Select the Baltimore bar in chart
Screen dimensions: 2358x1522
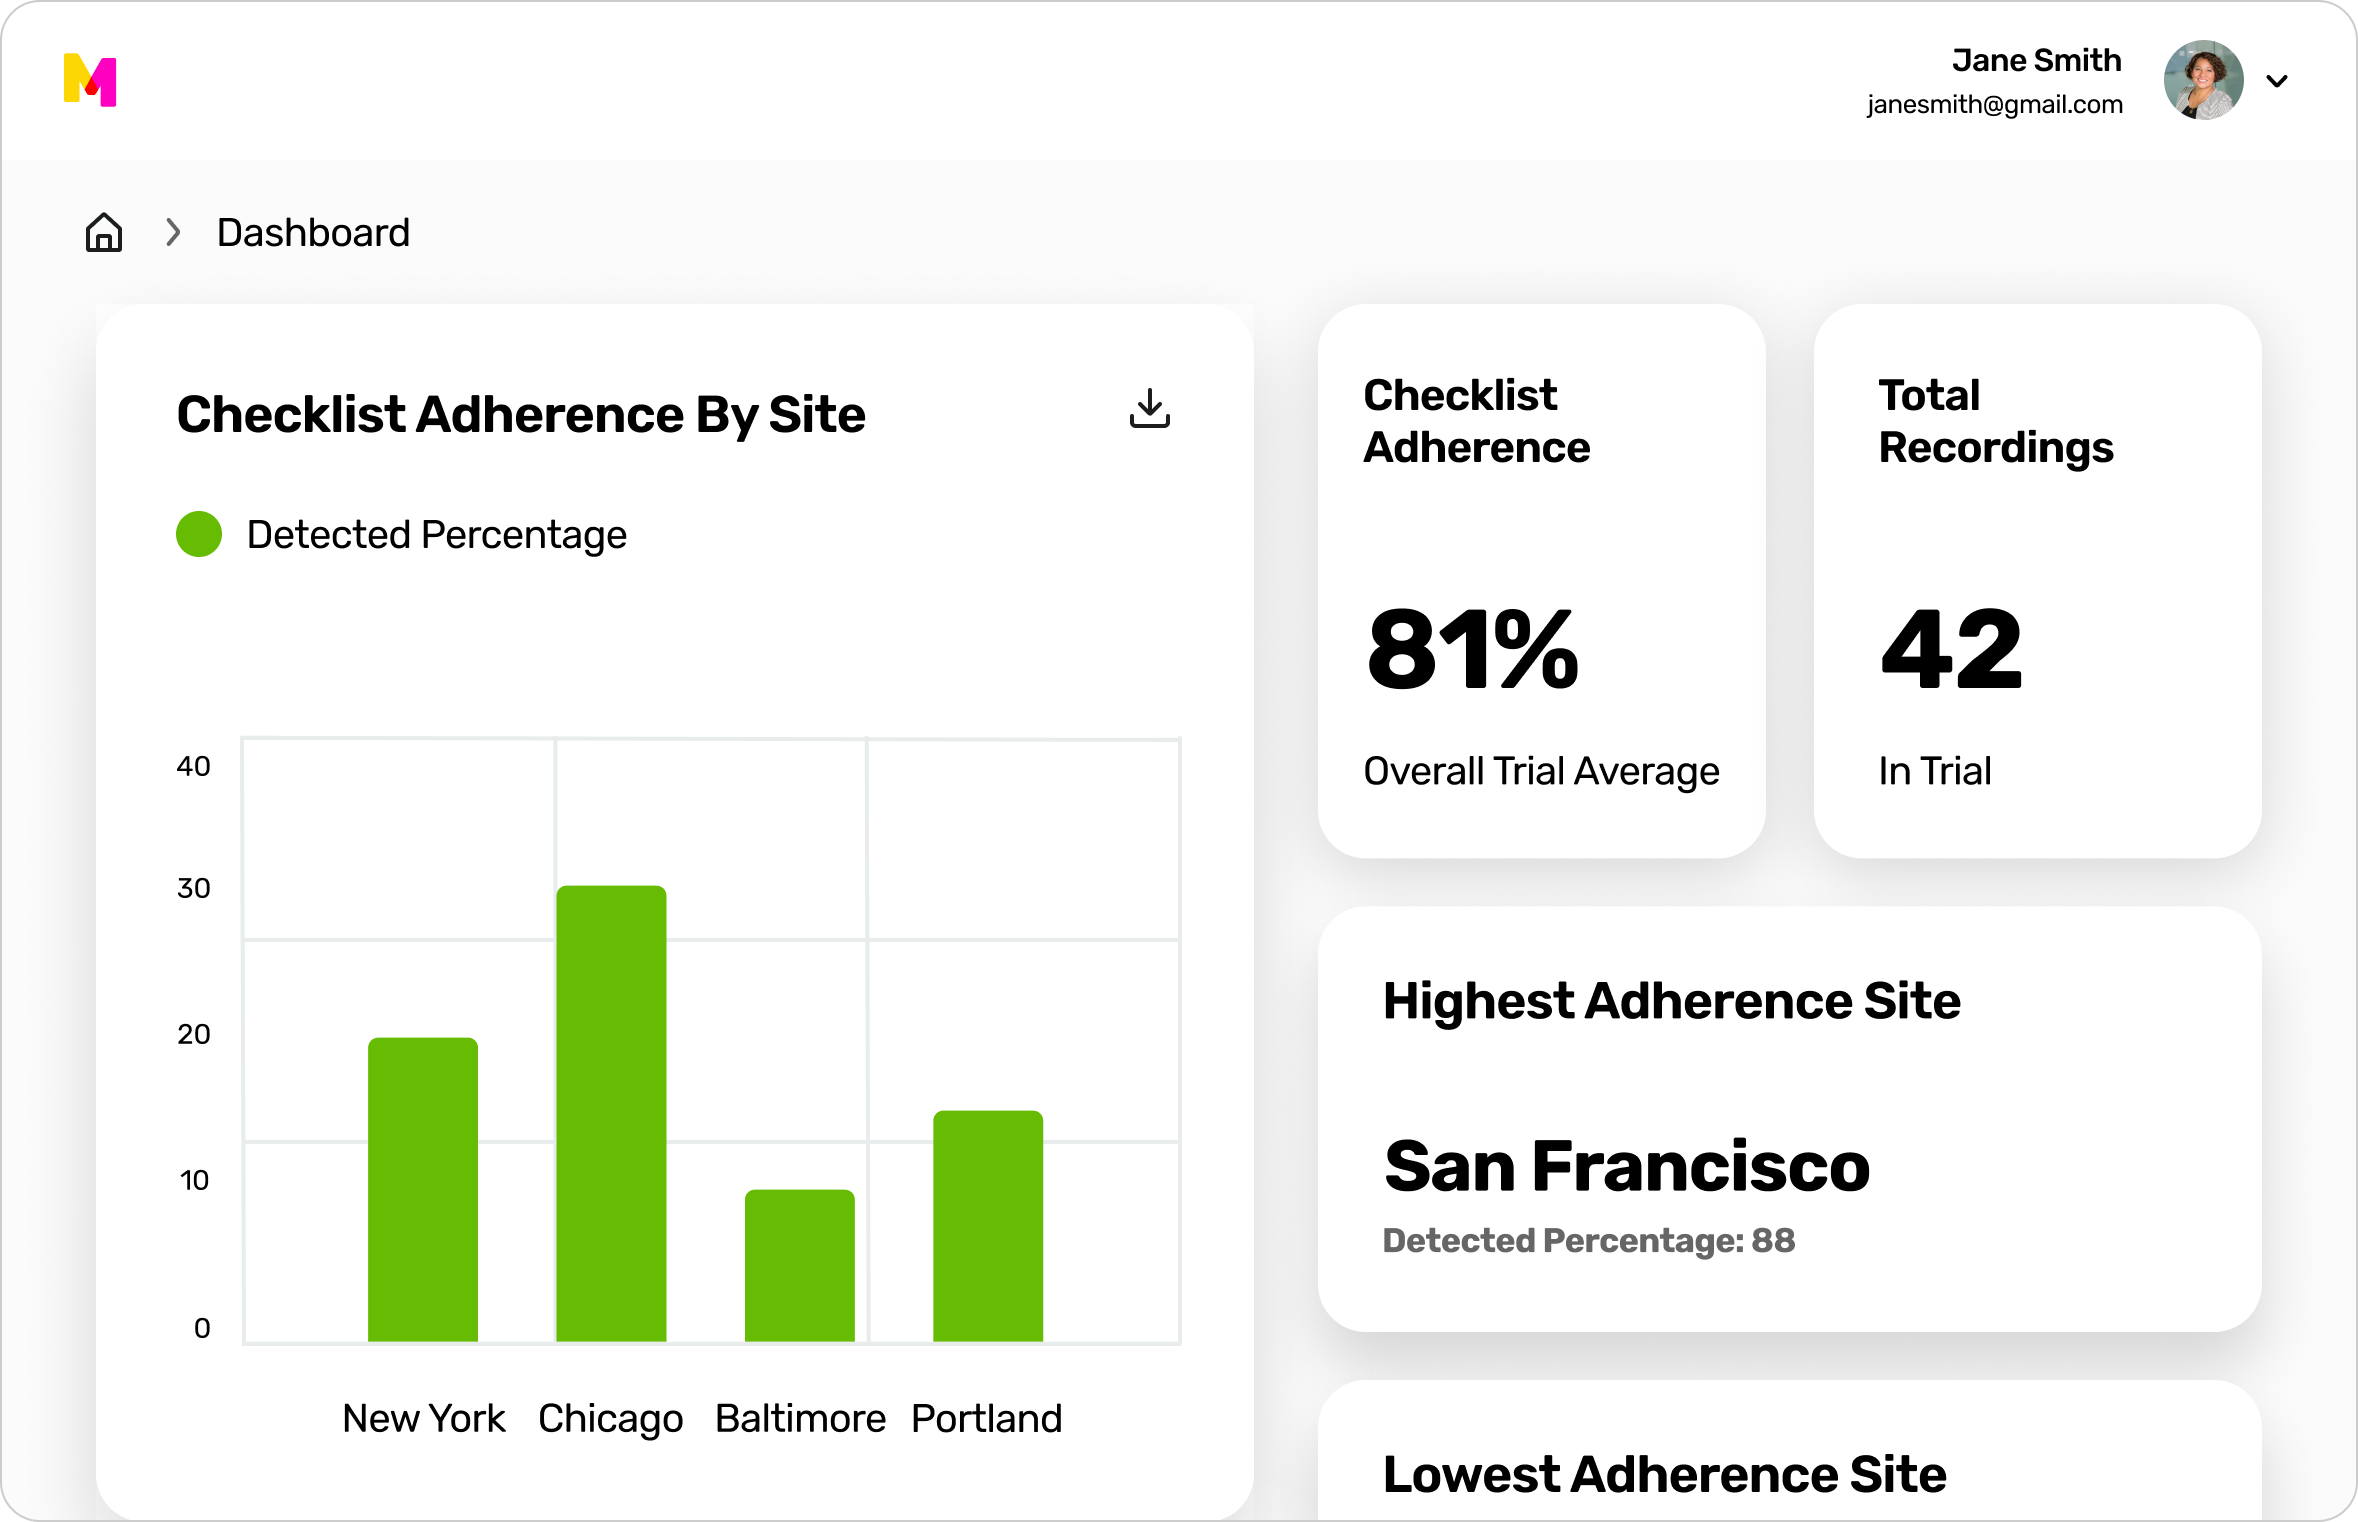(x=800, y=1265)
